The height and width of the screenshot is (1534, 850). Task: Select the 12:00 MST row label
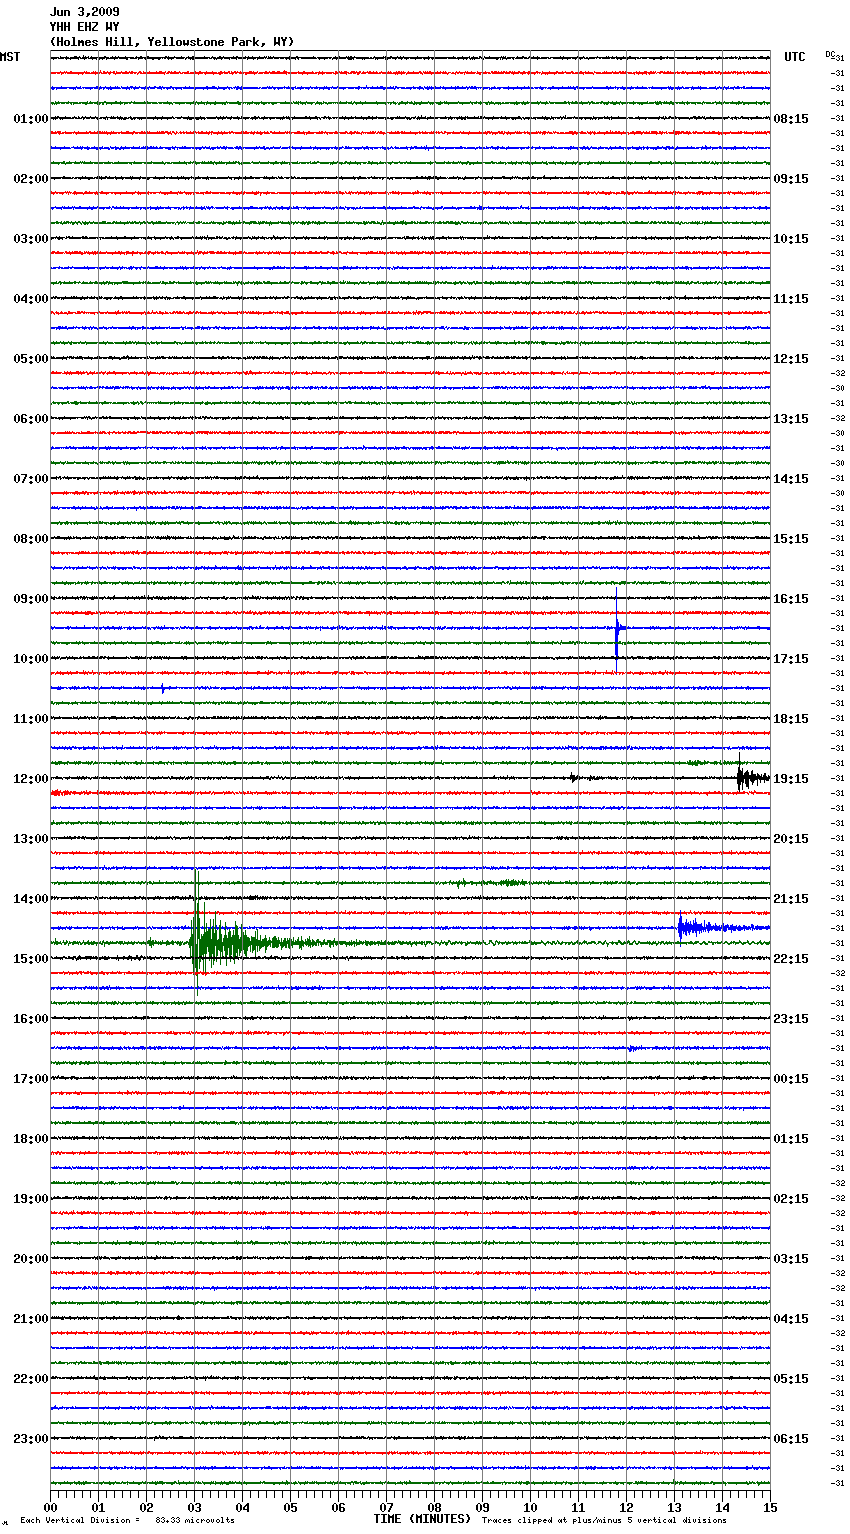31,779
